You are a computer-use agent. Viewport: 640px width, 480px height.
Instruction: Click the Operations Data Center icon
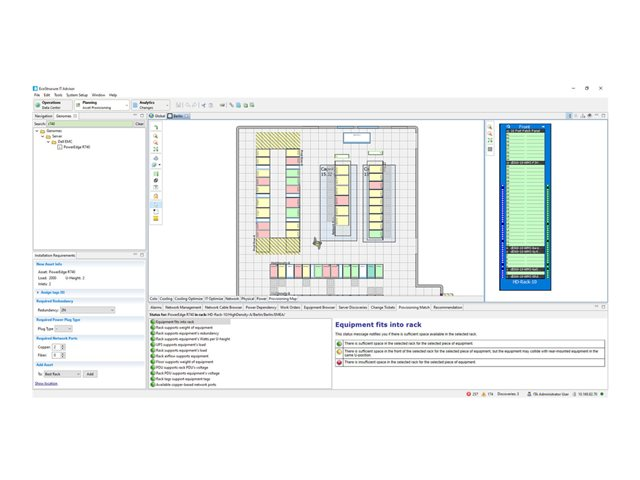(39, 104)
